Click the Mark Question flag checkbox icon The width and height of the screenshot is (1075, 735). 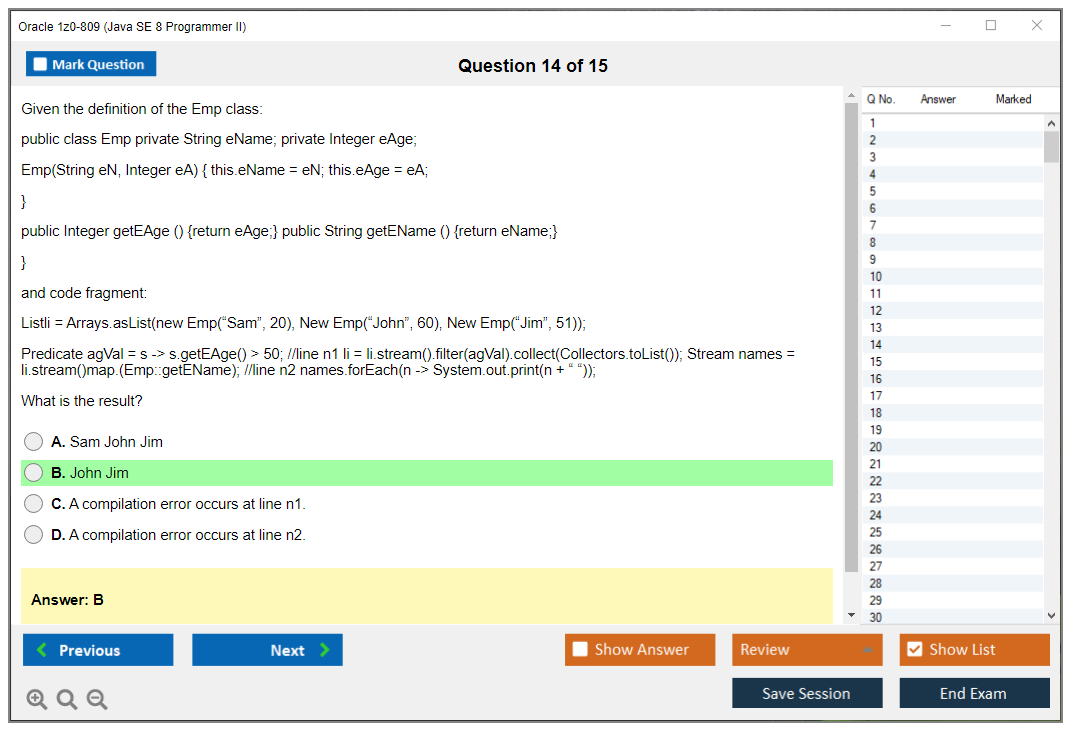pos(40,63)
